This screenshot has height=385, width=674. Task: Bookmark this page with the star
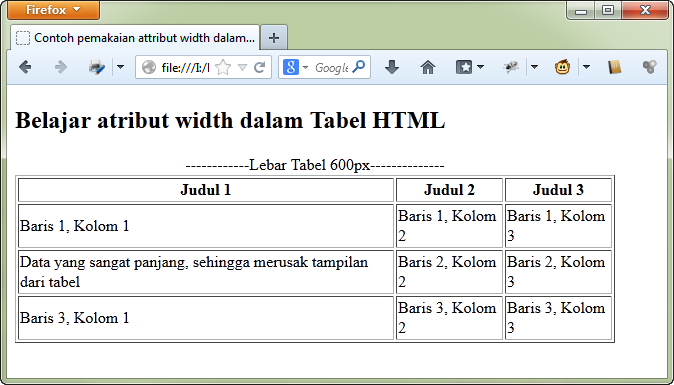[x=223, y=67]
